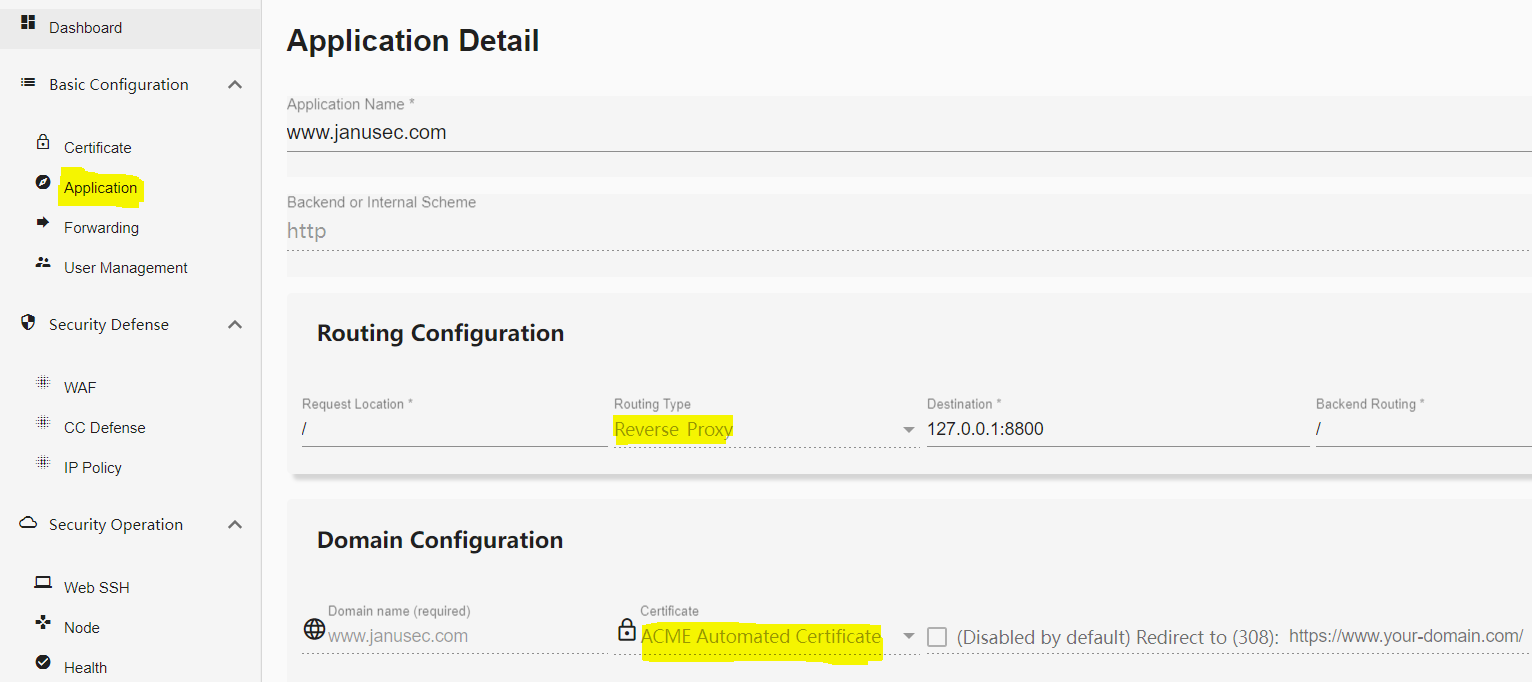Go to IP Policy page

93,467
